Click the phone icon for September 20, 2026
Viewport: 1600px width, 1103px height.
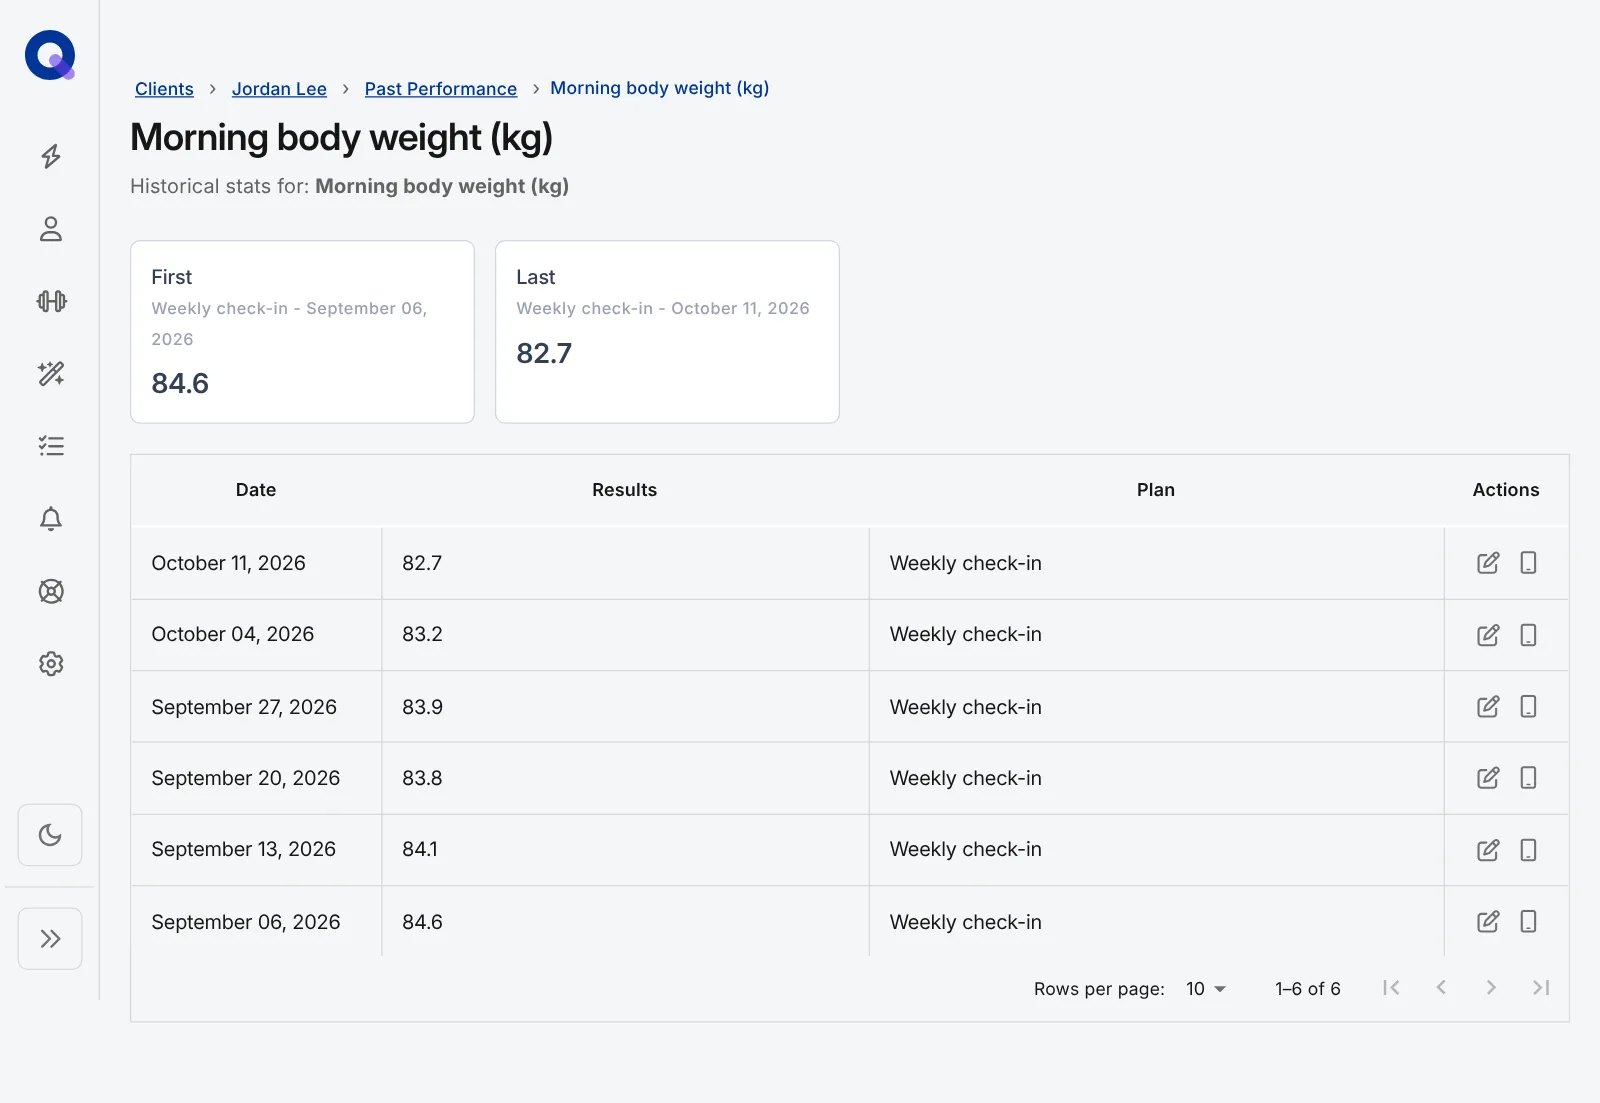coord(1528,778)
